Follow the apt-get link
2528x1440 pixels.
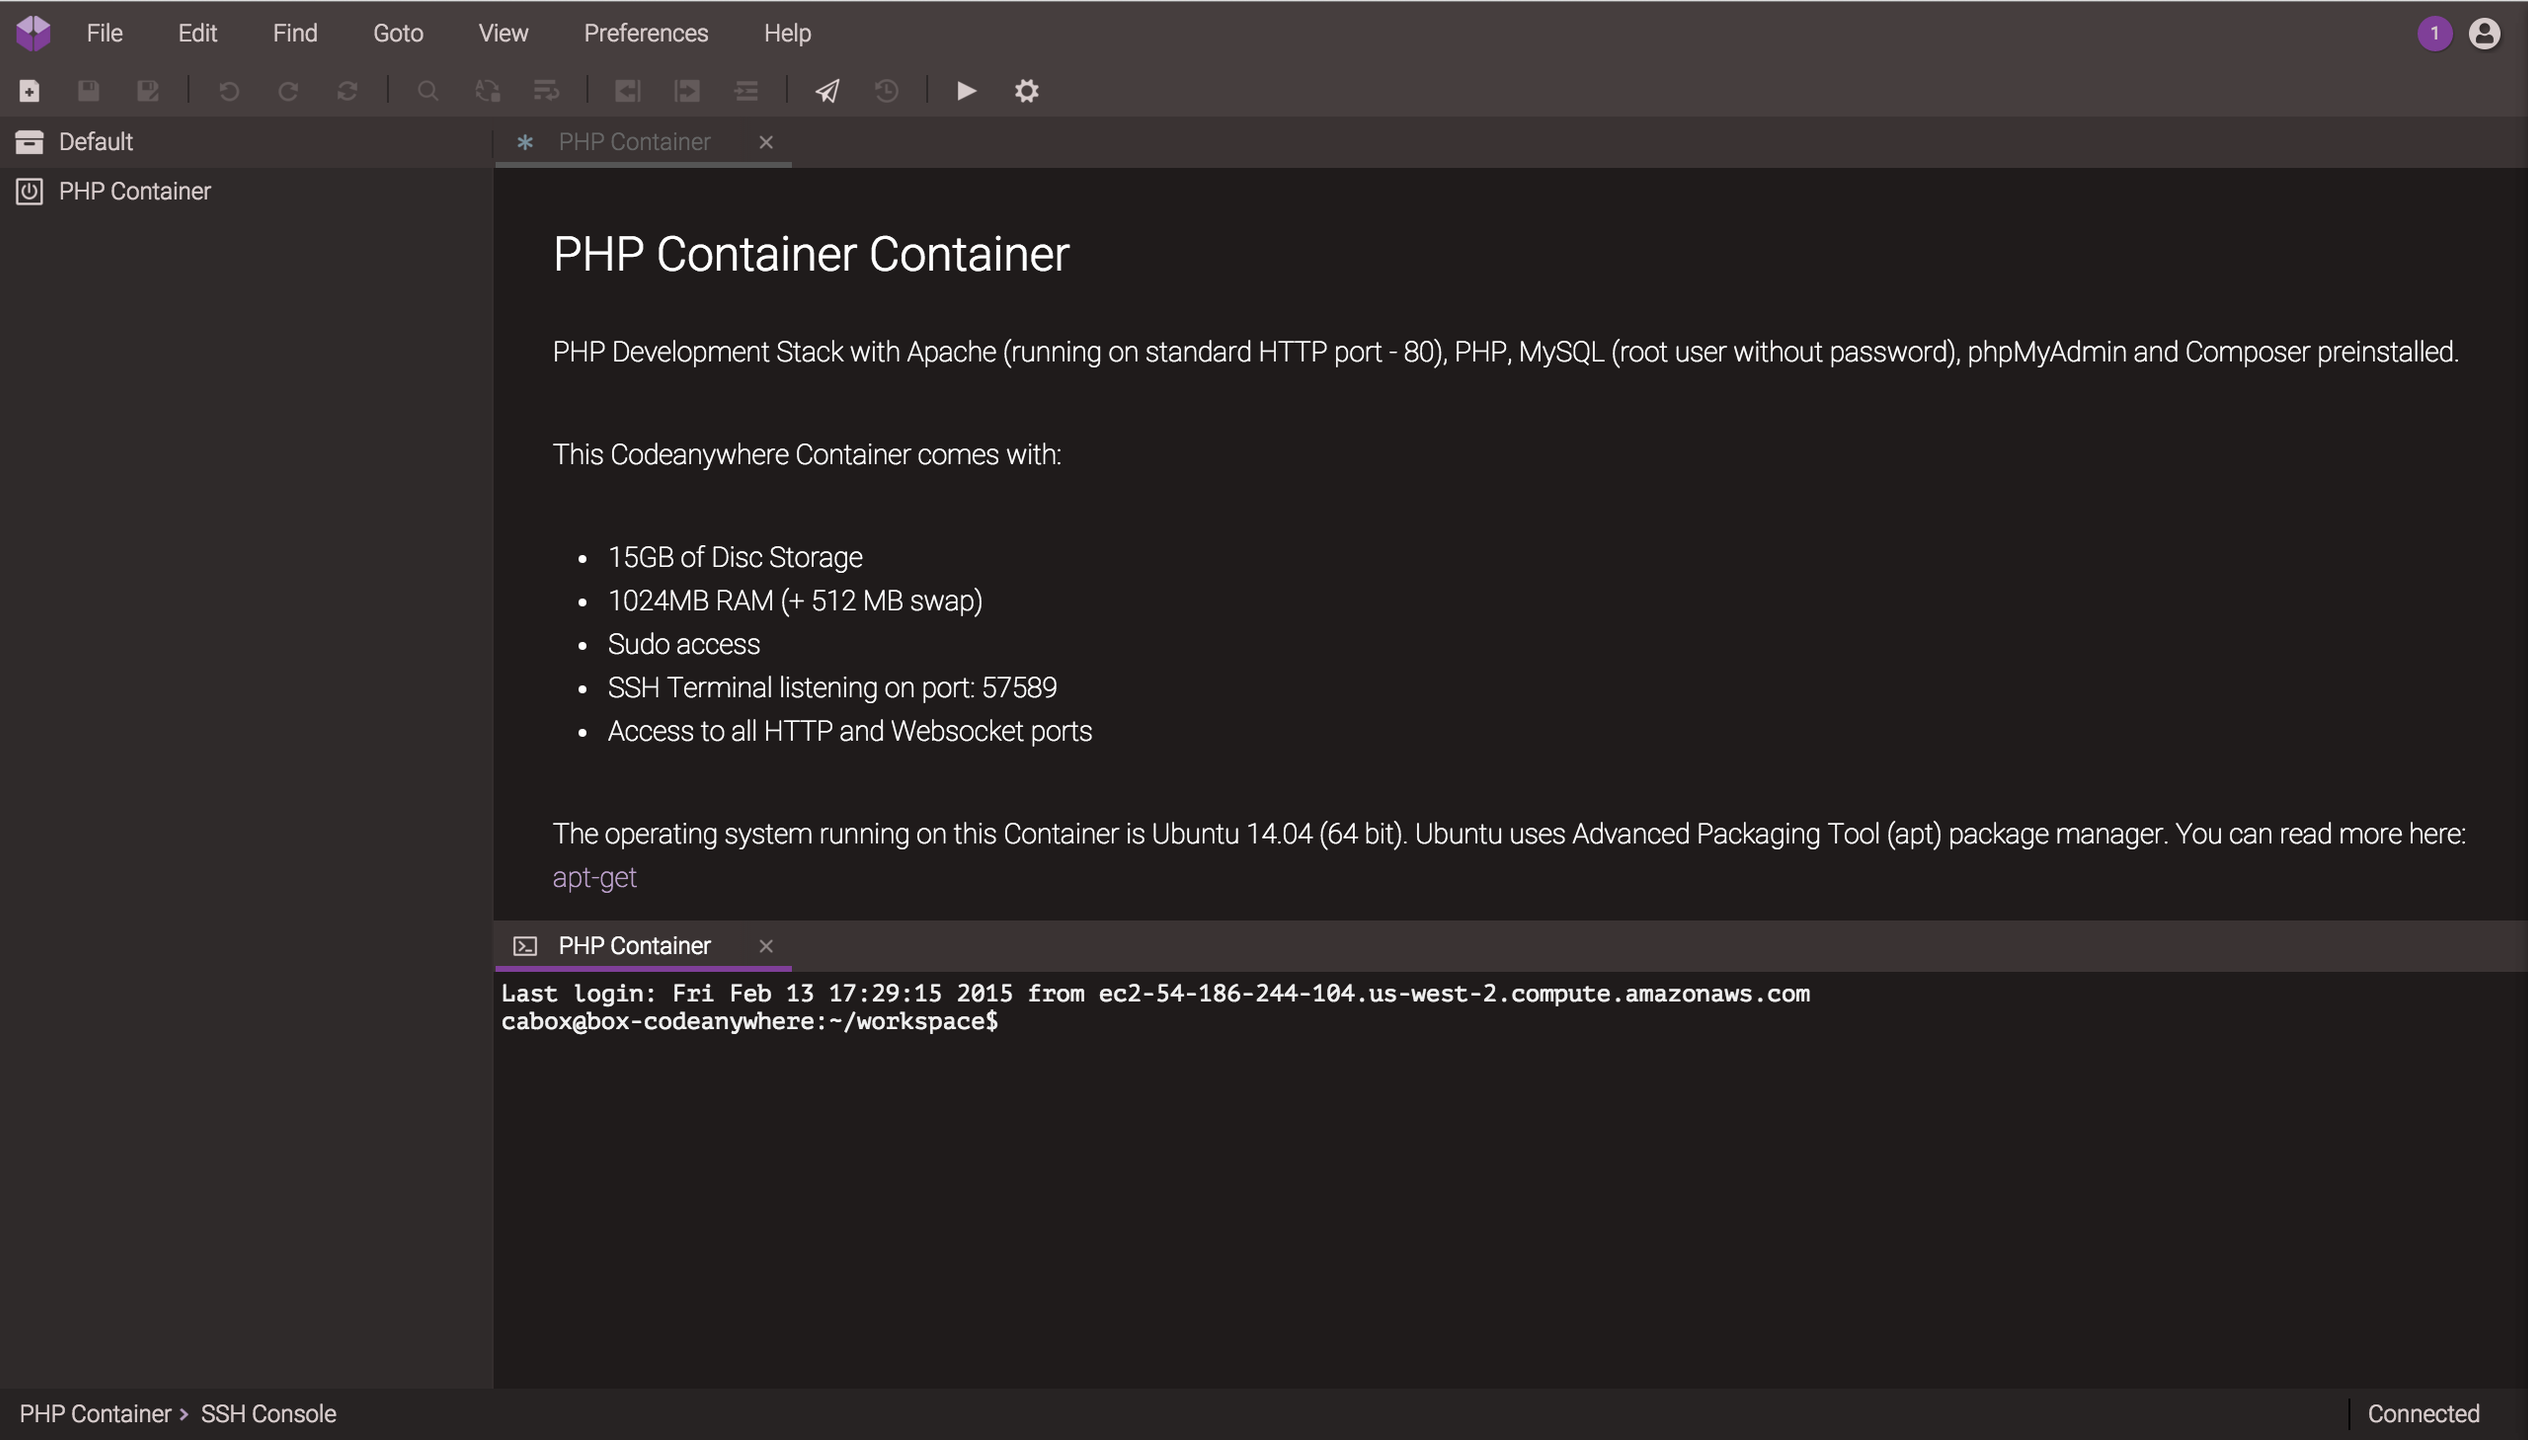594,877
